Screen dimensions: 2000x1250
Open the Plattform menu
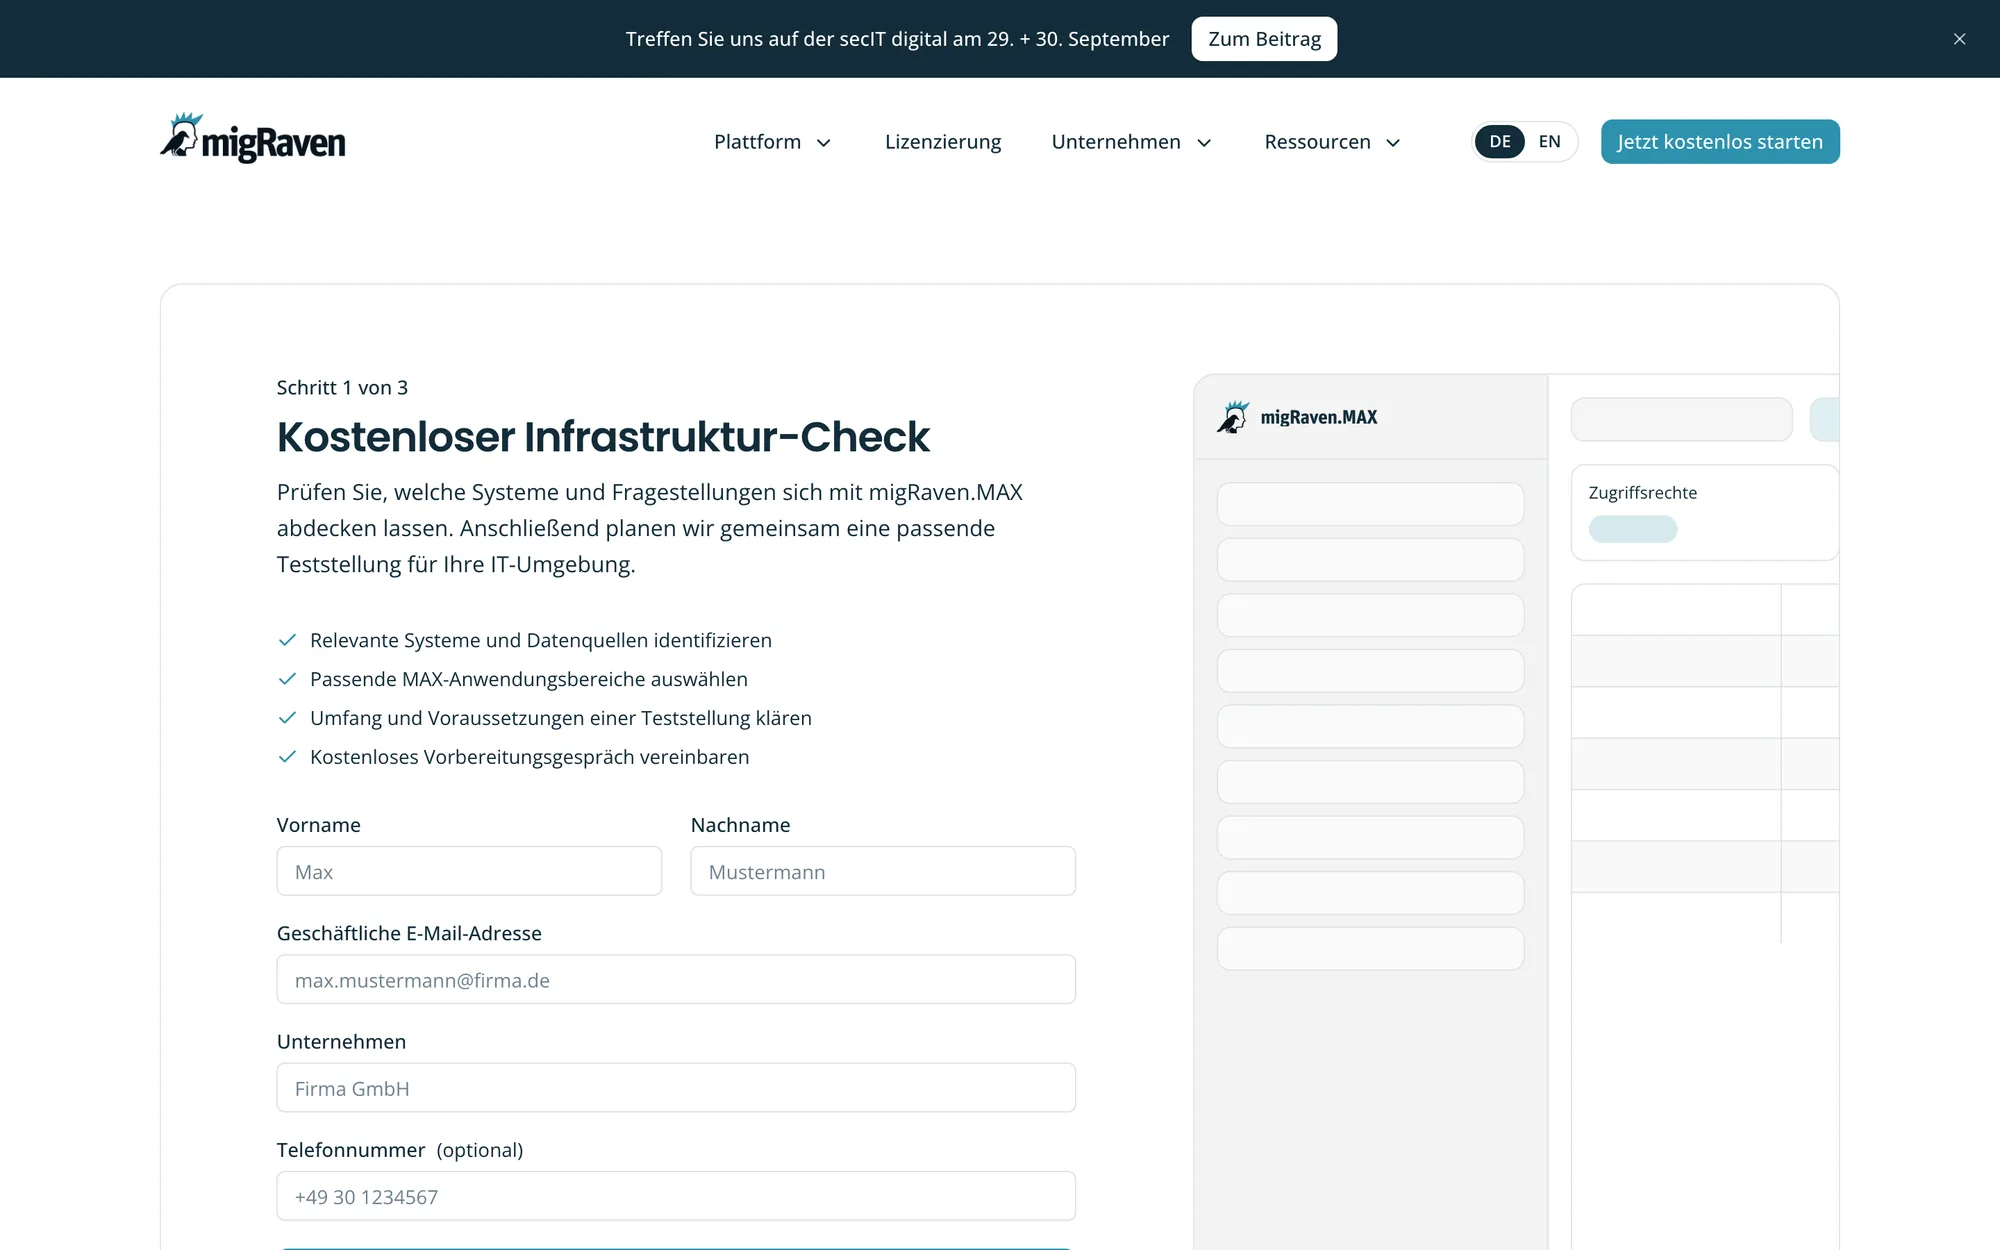772,142
